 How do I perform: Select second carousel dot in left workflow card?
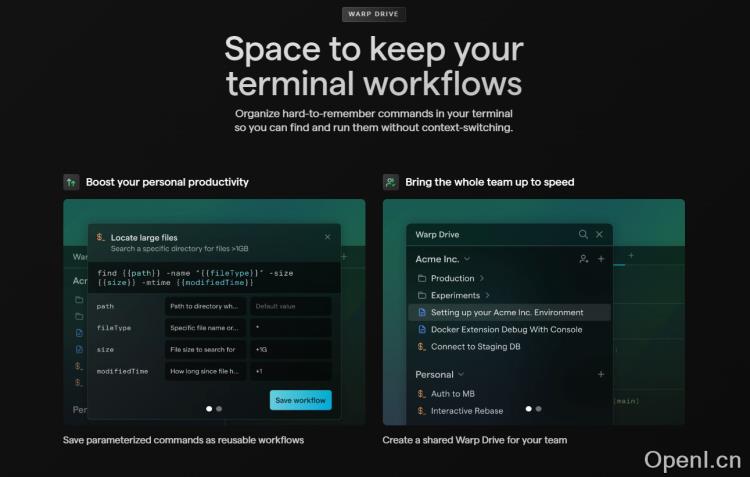[x=219, y=408]
